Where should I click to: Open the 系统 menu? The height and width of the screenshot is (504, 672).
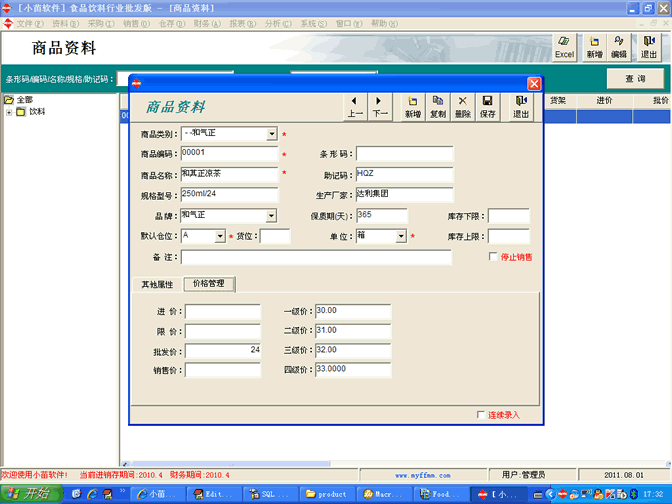[313, 24]
